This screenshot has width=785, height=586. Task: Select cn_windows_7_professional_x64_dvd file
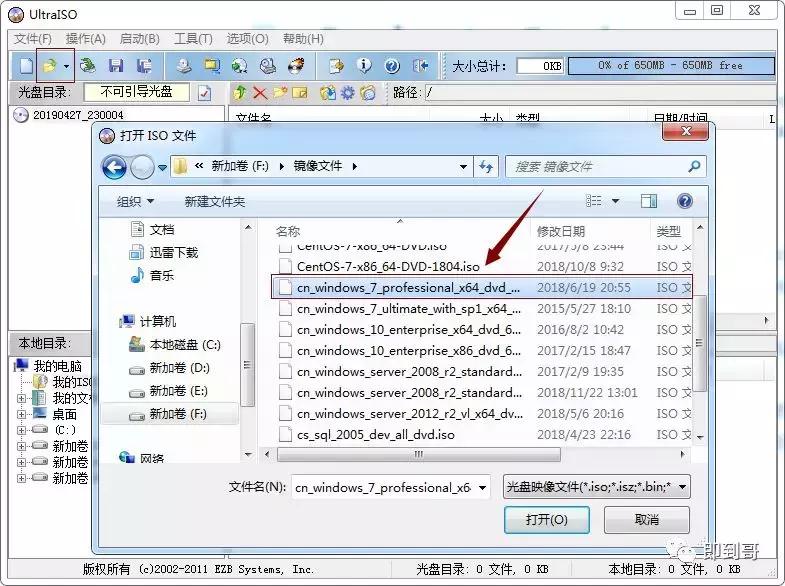(x=482, y=287)
